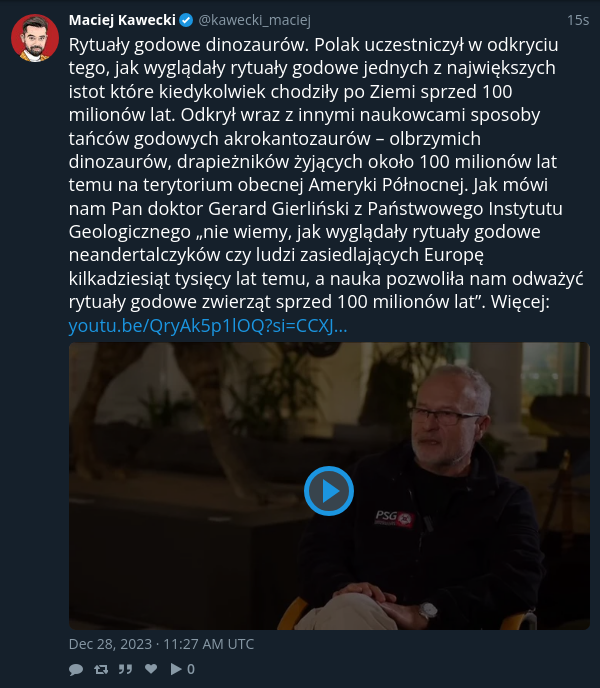The width and height of the screenshot is (600, 688).
Task: Click the Maciej Kawecki display name
Action: (122, 20)
